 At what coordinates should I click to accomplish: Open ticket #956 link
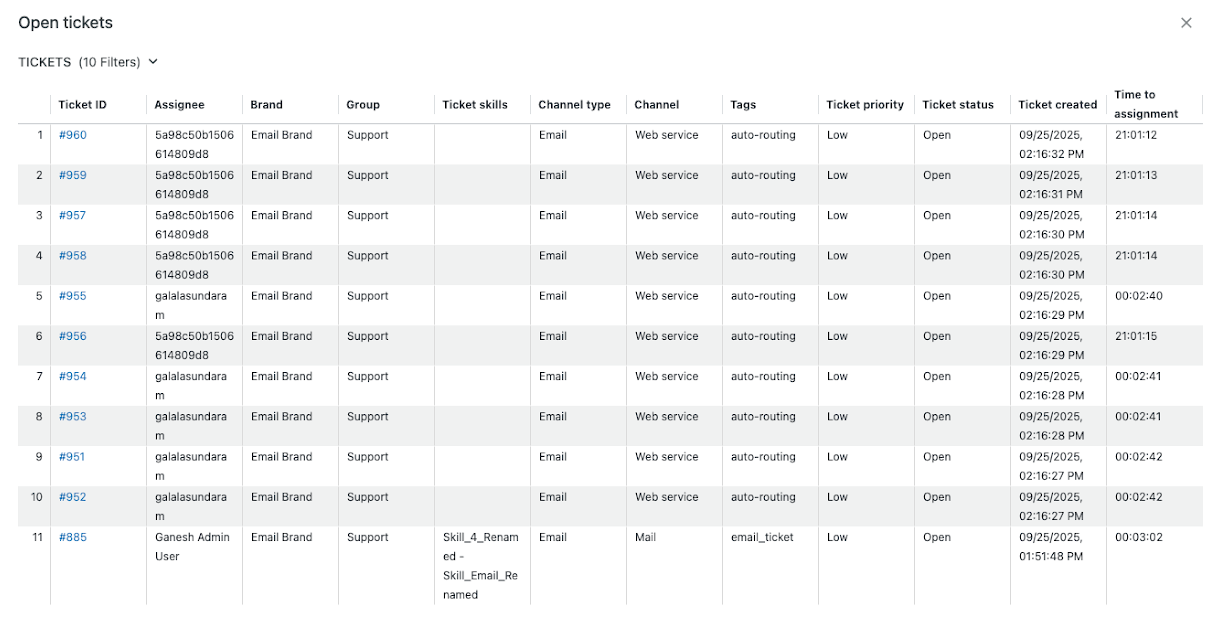point(73,336)
